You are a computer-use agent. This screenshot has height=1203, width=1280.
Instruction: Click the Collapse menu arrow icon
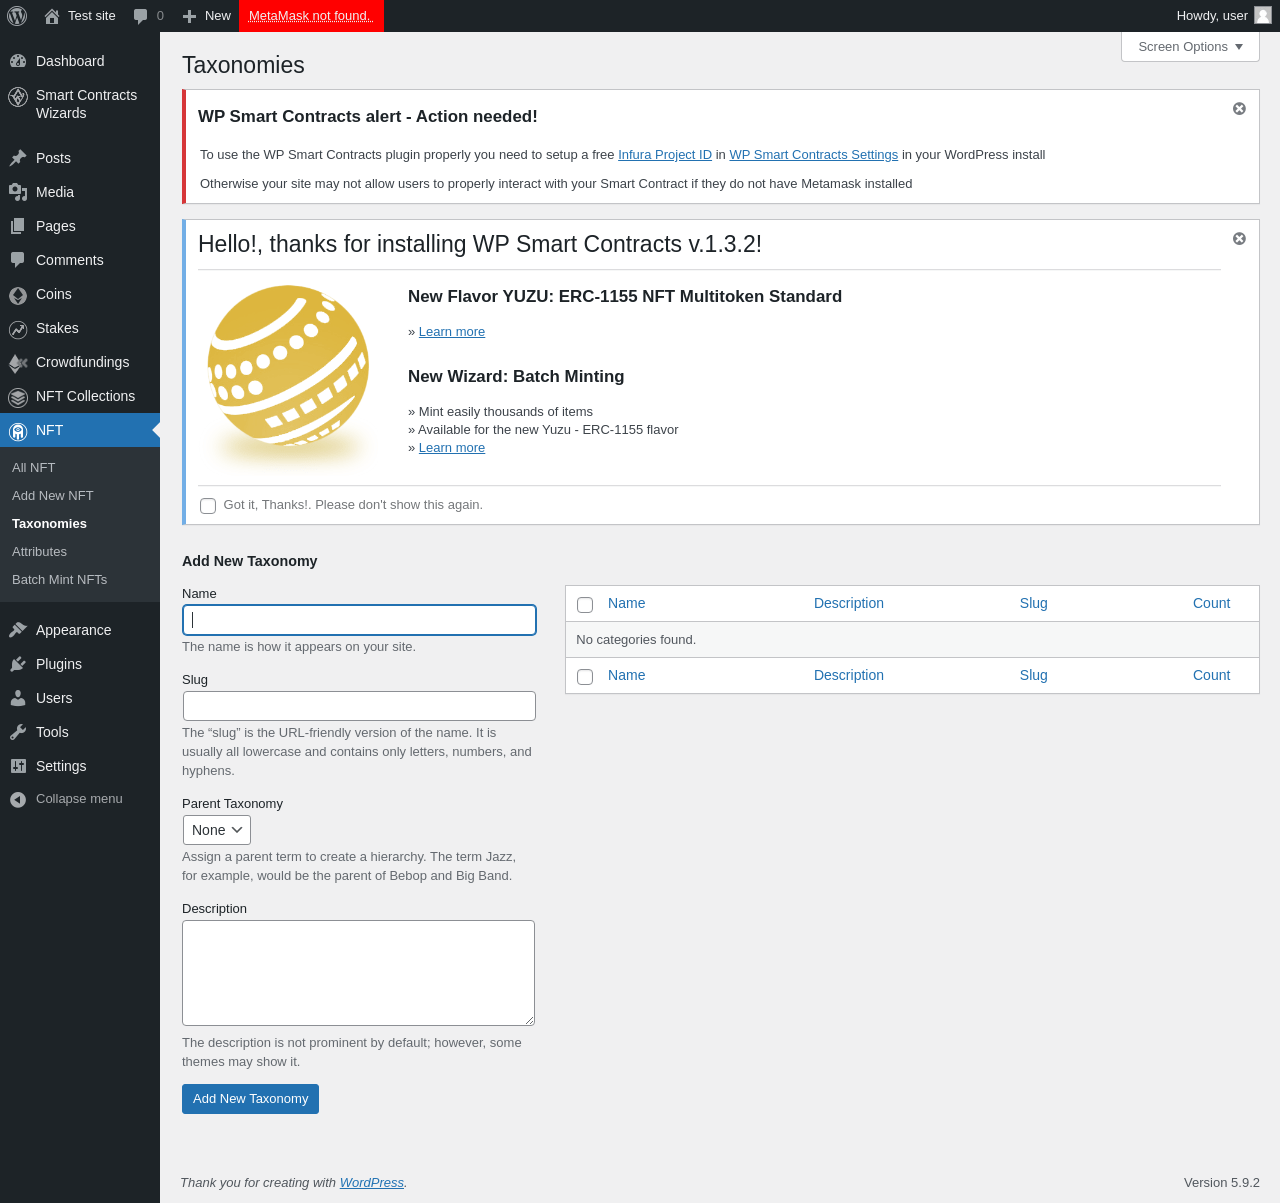click(x=18, y=799)
